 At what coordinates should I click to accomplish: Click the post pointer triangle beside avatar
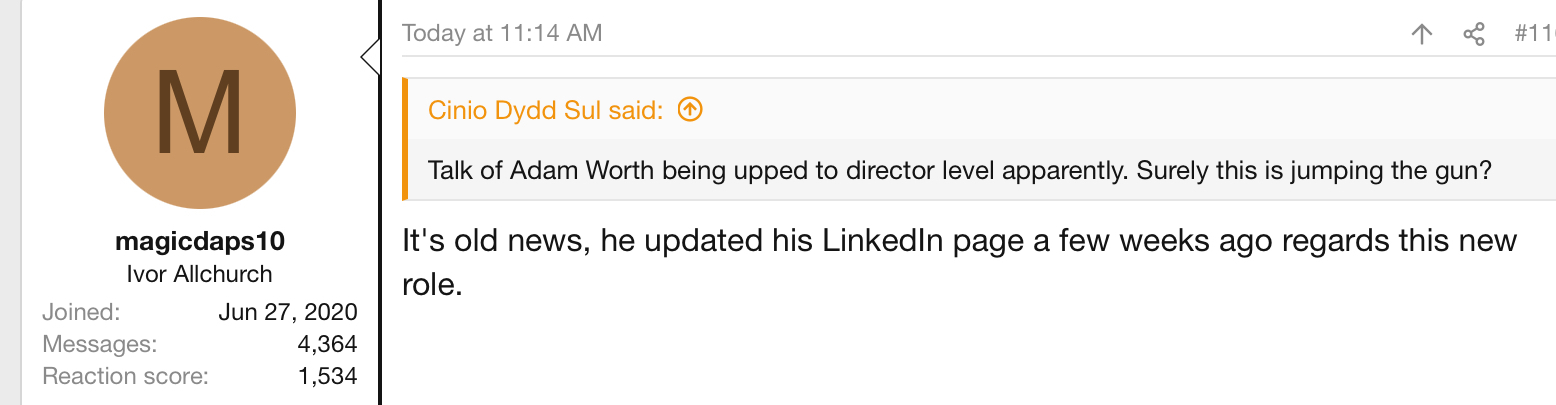point(370,56)
